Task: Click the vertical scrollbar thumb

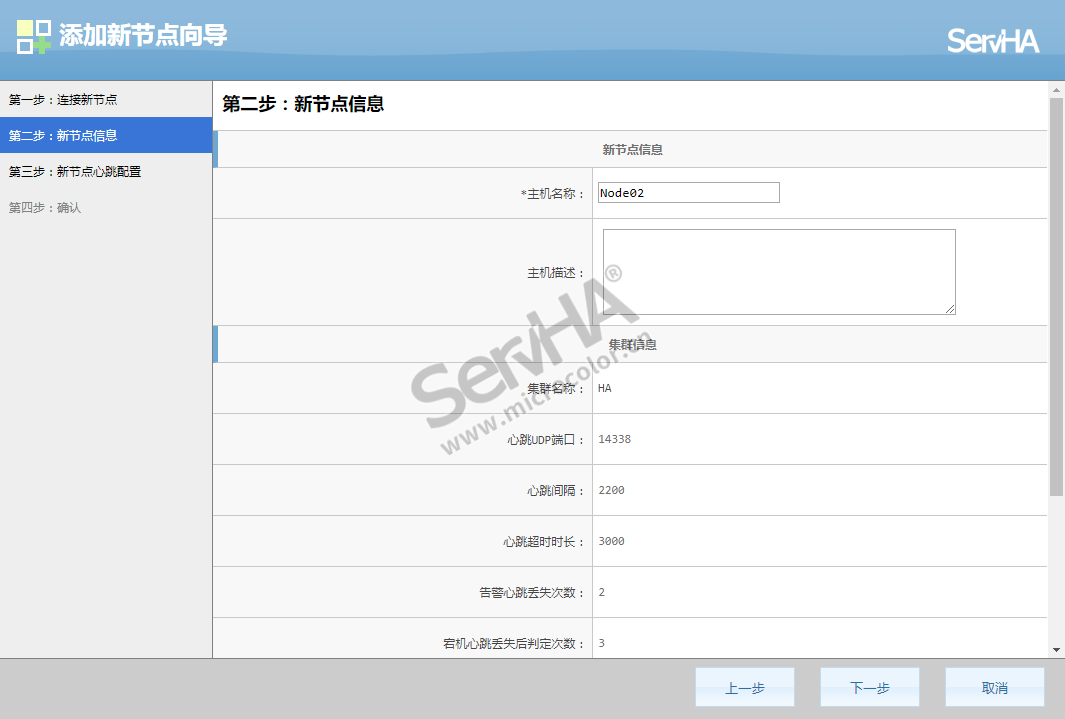Action: (1056, 295)
